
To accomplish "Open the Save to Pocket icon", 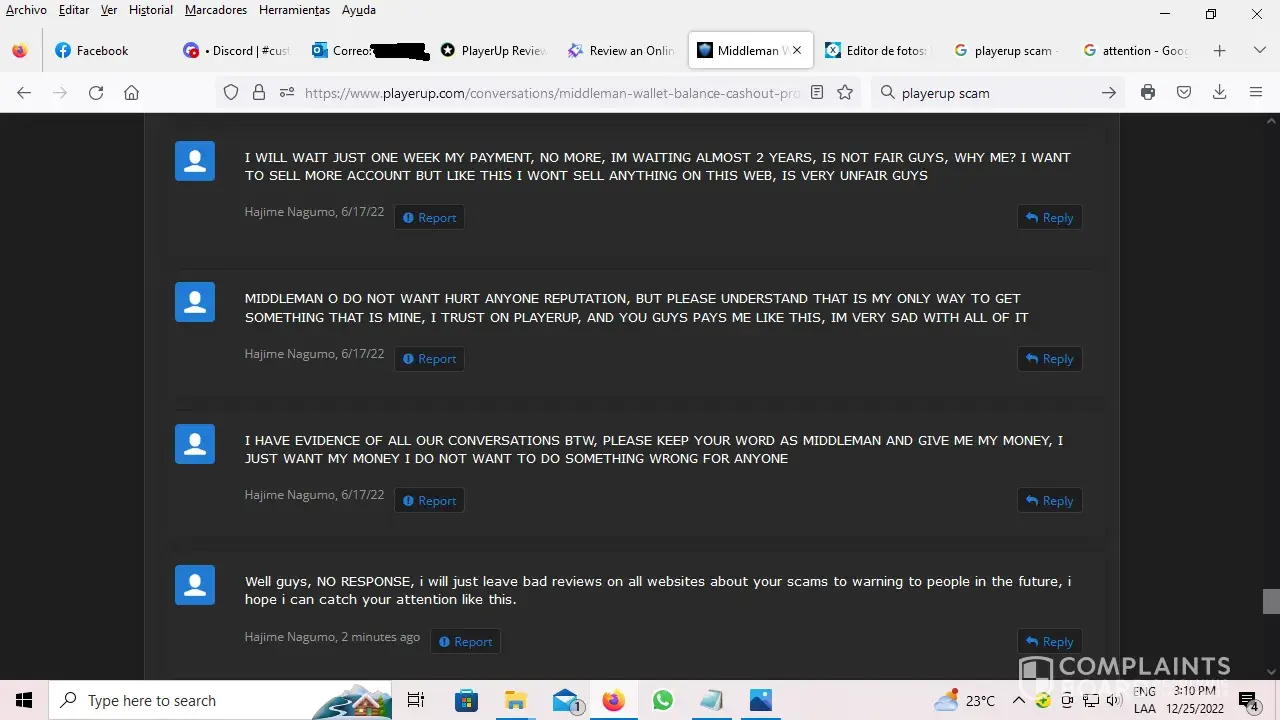I will pos(1184,93).
